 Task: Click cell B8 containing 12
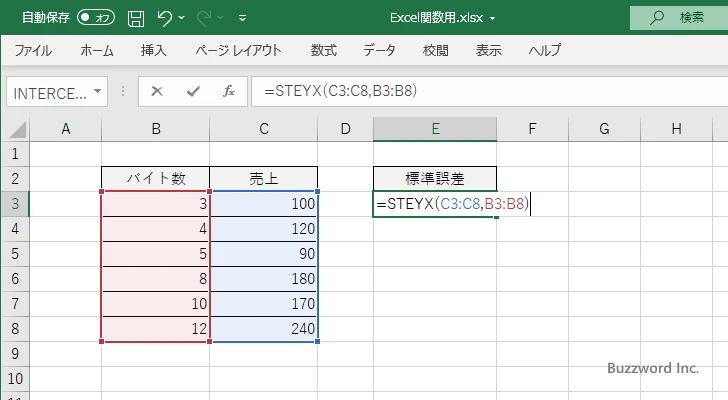[156, 329]
